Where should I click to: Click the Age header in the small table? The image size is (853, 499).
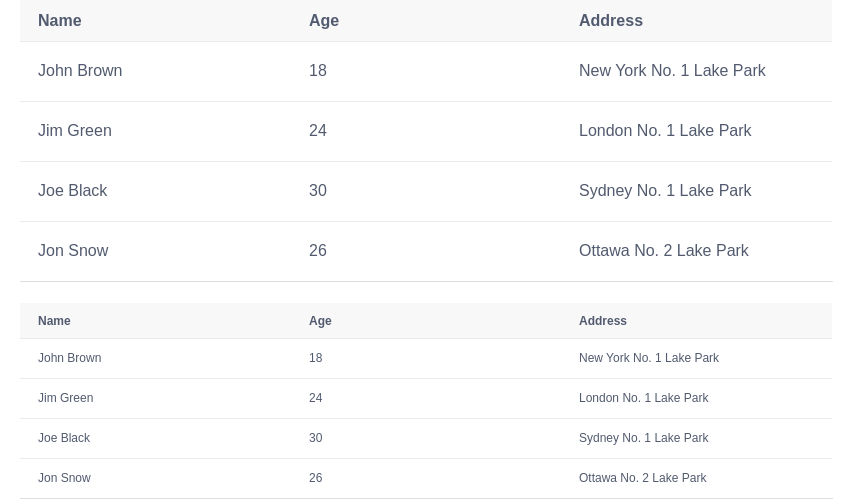[x=320, y=321]
